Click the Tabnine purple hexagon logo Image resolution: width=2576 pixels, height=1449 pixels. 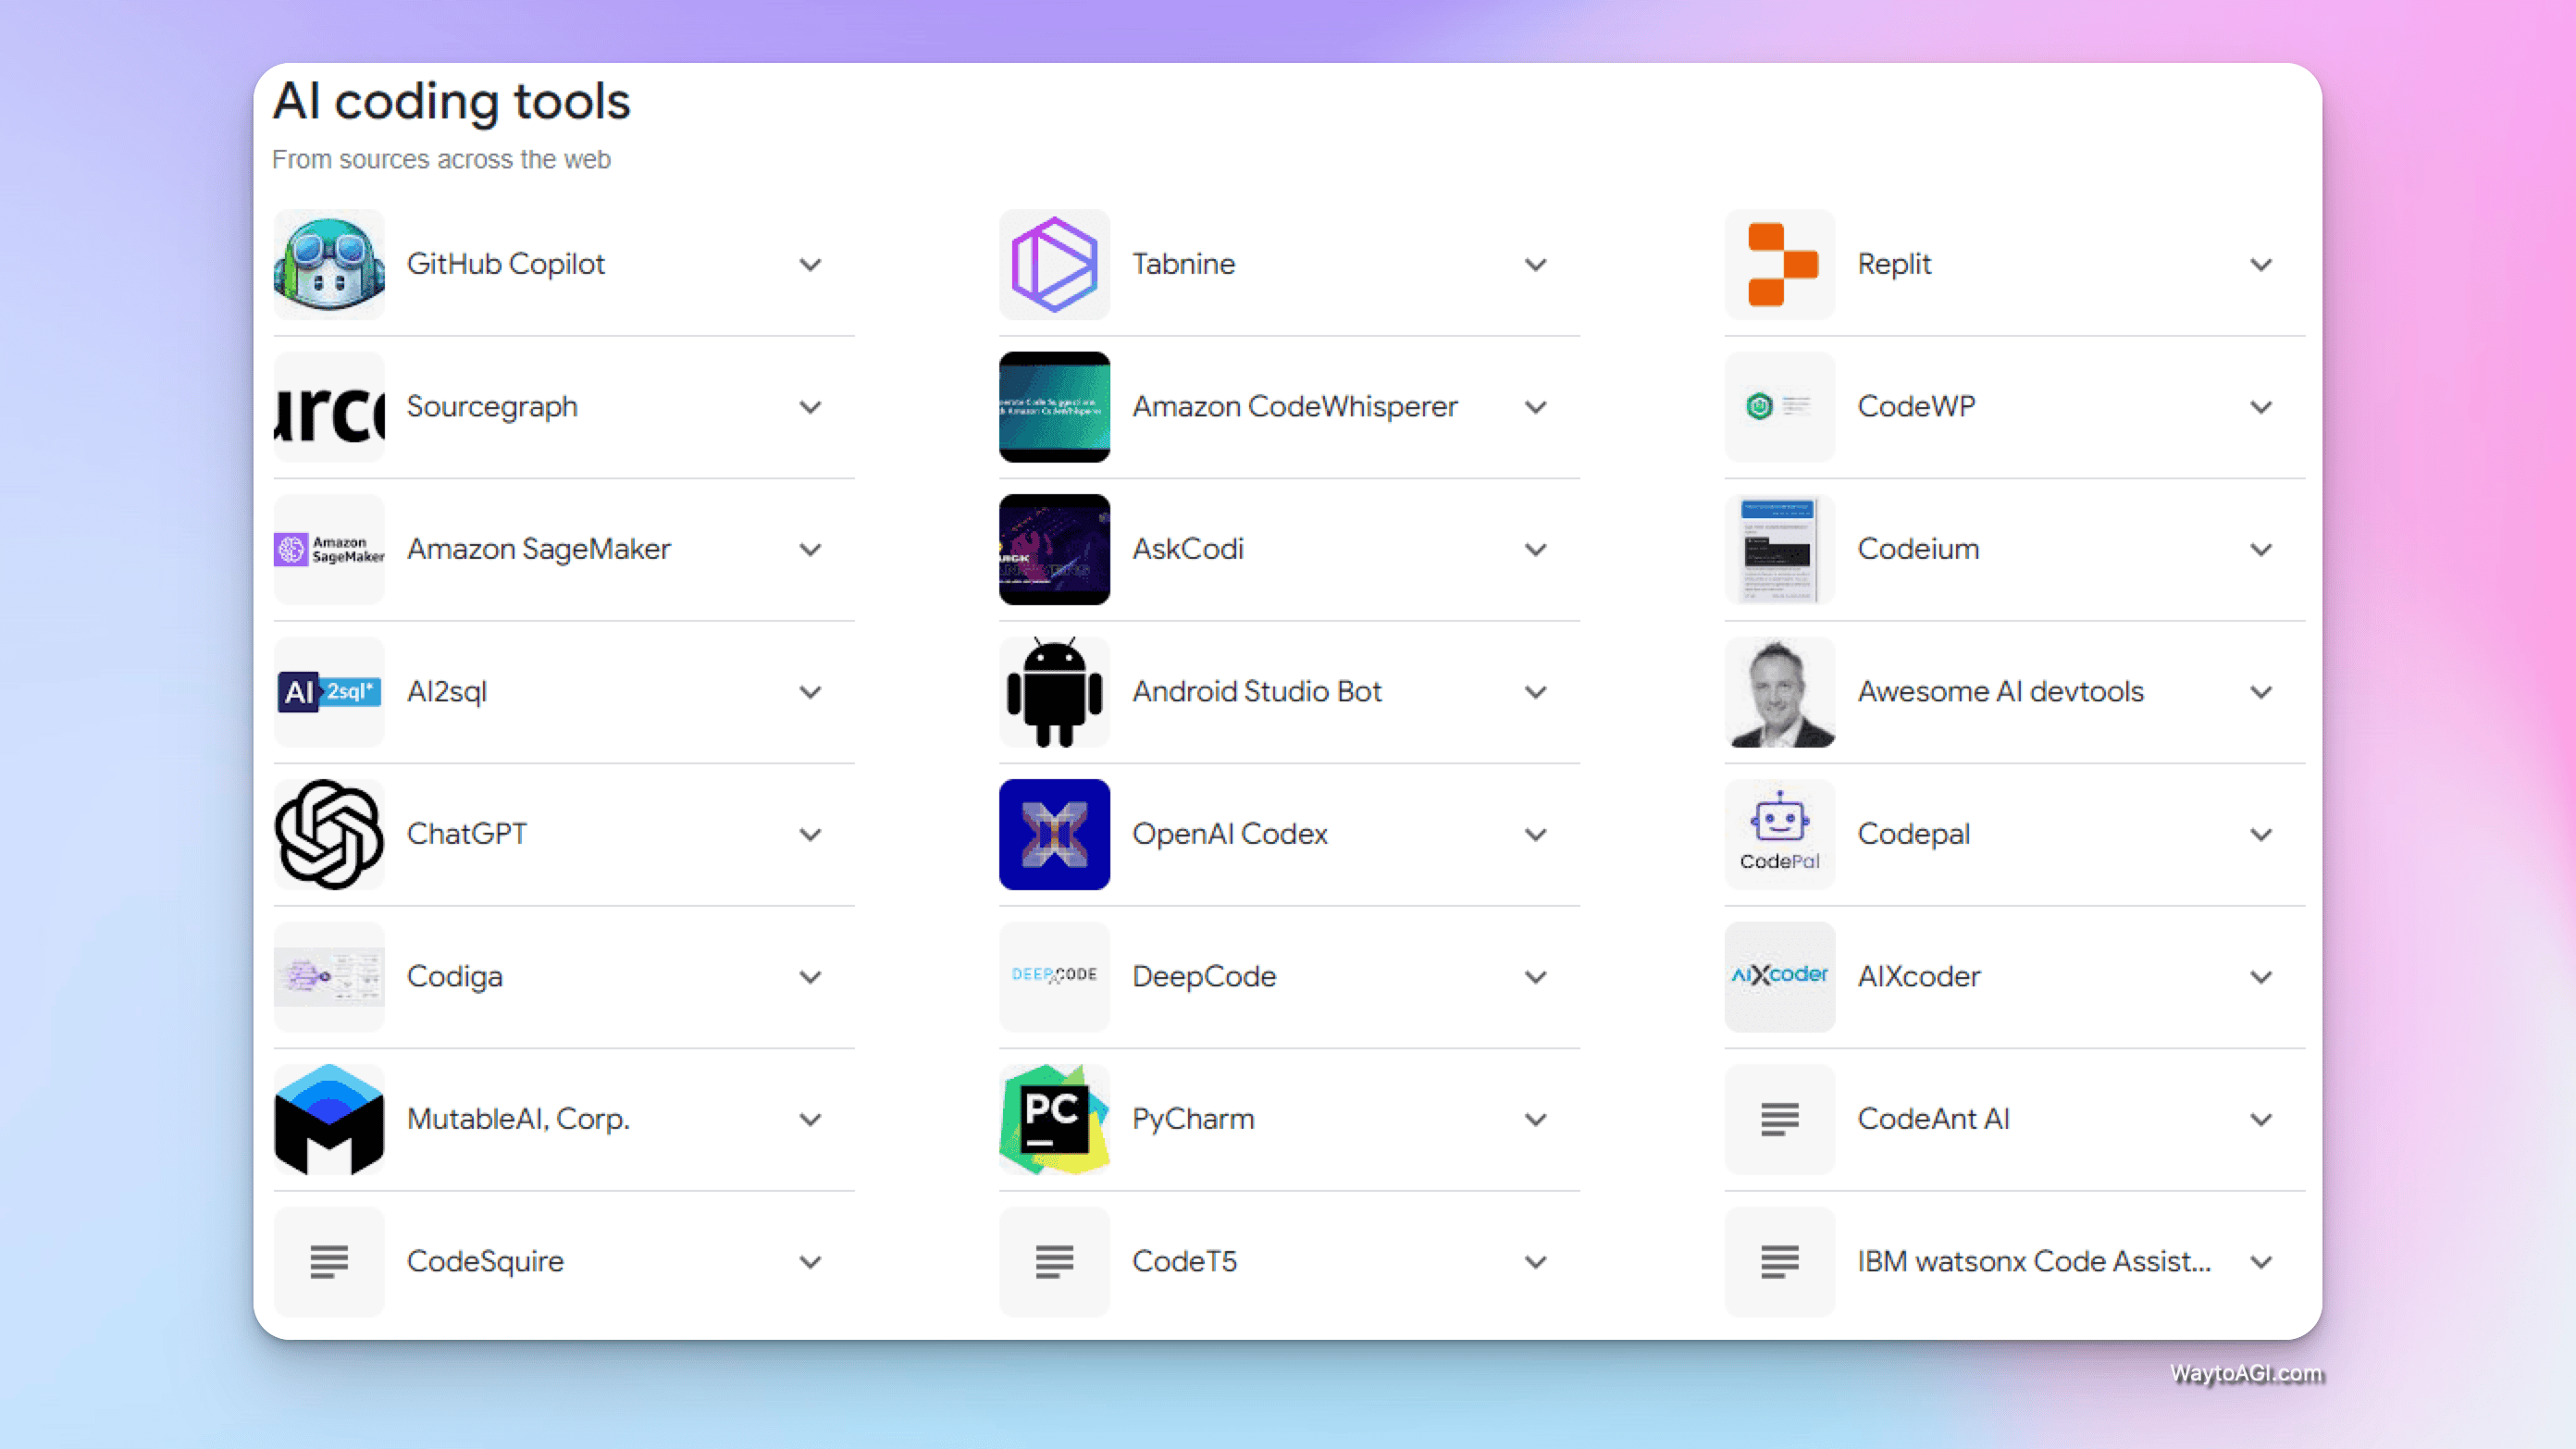tap(1054, 264)
